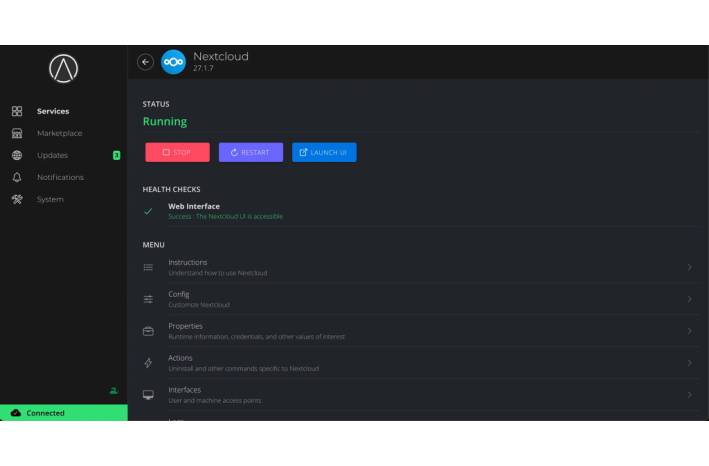Click the Services grid icon in sidebar
Screen dimensions: 709x466
[x=17, y=111]
